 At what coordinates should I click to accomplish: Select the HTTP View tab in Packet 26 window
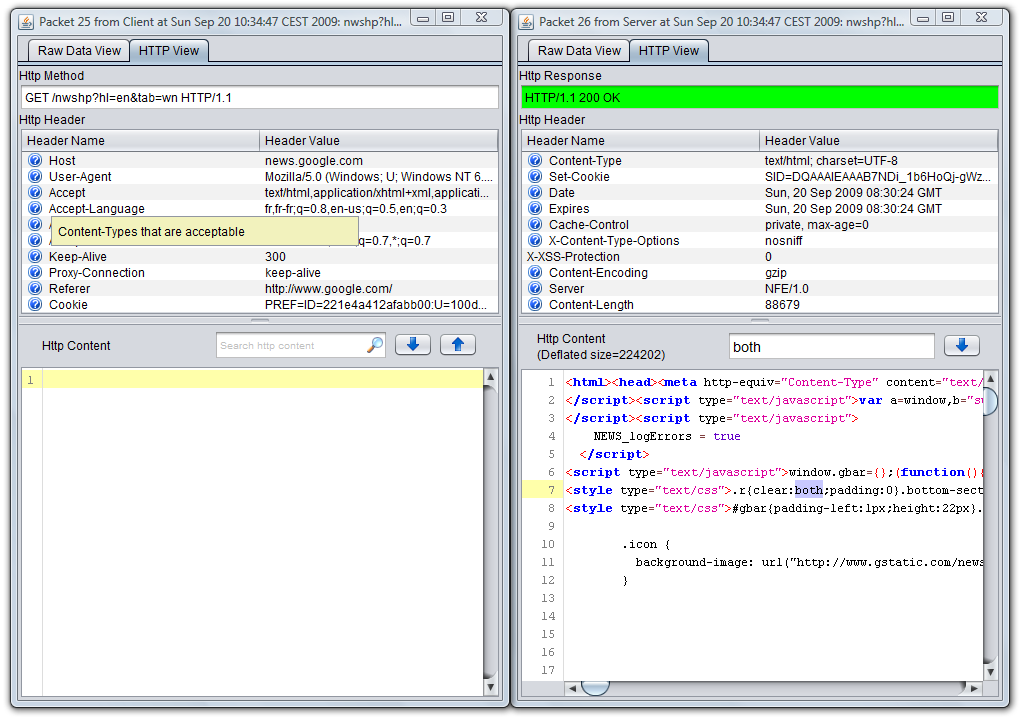[x=669, y=51]
